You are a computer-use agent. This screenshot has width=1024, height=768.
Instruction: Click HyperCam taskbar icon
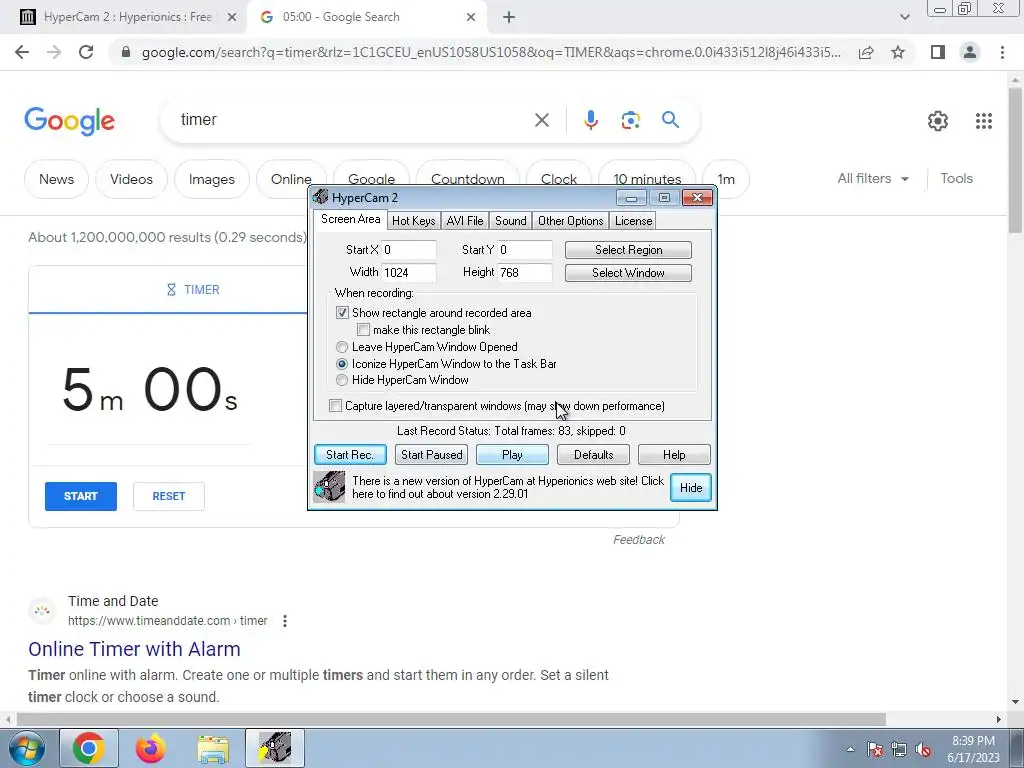coord(275,748)
